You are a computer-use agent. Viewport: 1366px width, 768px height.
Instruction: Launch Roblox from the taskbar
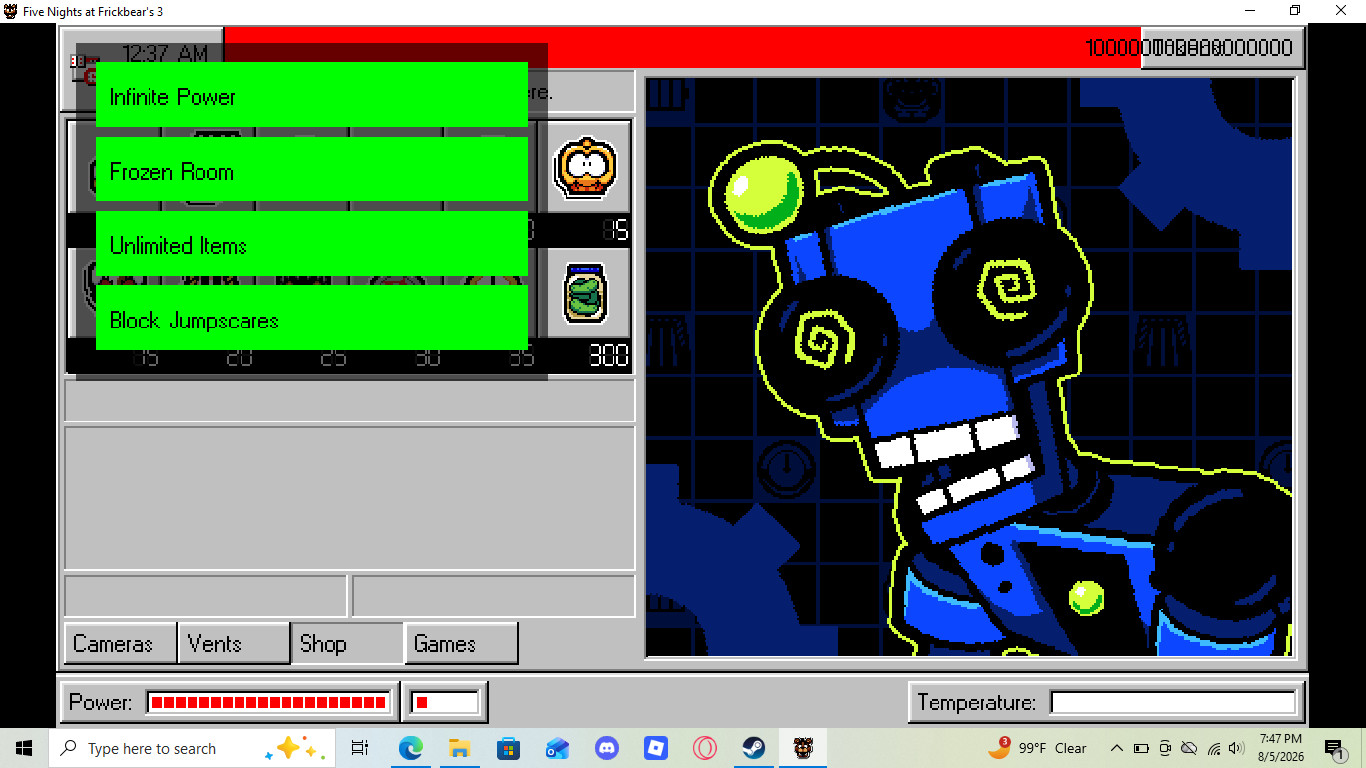click(x=655, y=748)
